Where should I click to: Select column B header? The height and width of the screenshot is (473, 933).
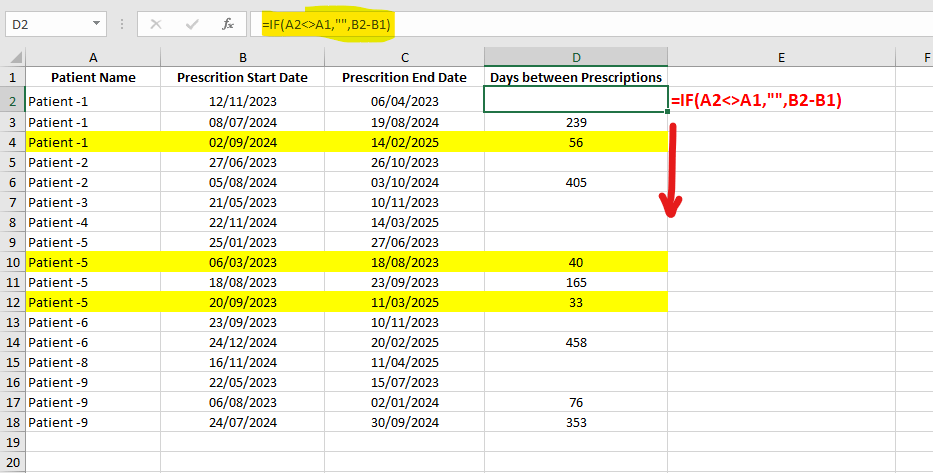[243, 58]
